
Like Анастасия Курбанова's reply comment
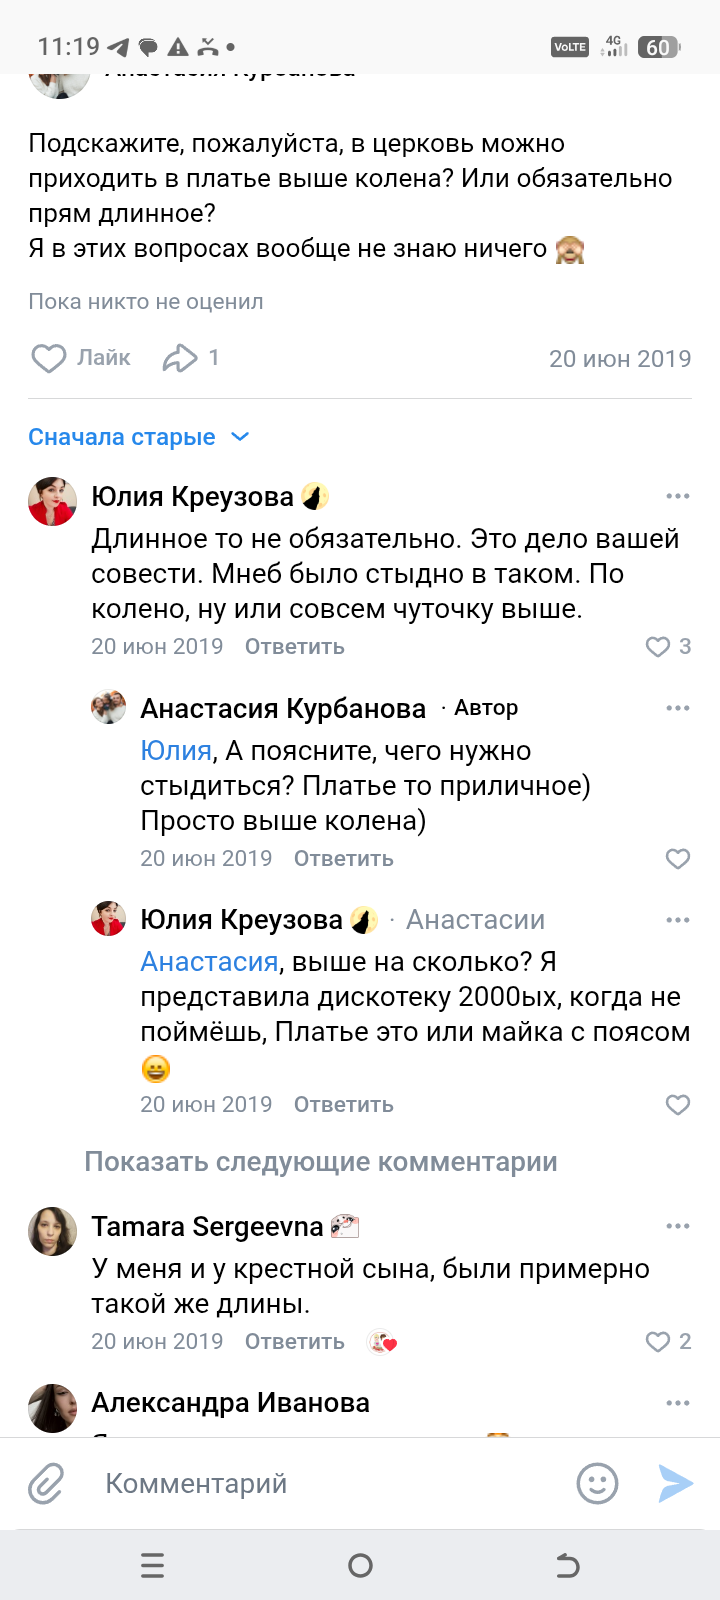678,859
